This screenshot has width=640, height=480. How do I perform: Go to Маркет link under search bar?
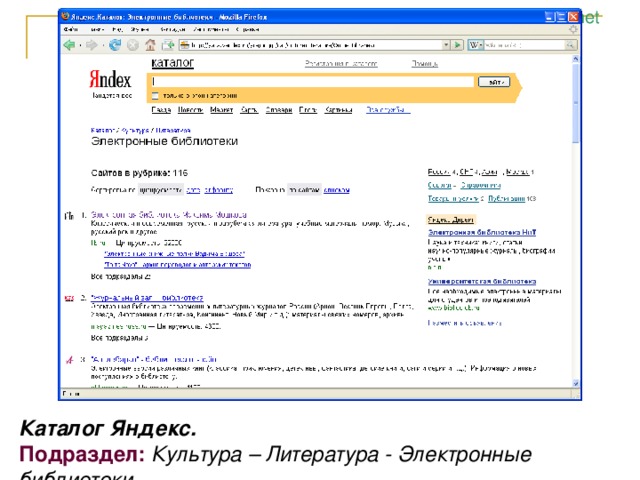point(221,110)
